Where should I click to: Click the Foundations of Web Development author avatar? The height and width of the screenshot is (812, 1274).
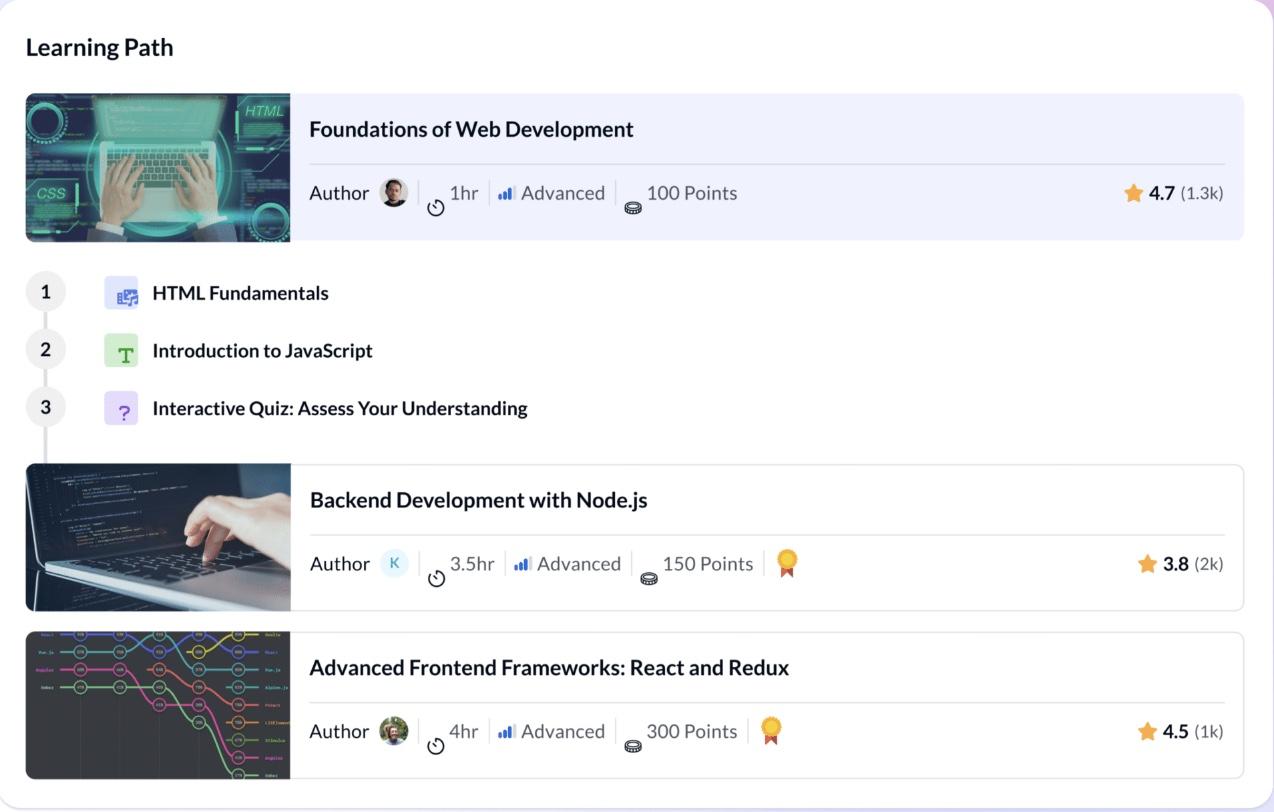394,193
